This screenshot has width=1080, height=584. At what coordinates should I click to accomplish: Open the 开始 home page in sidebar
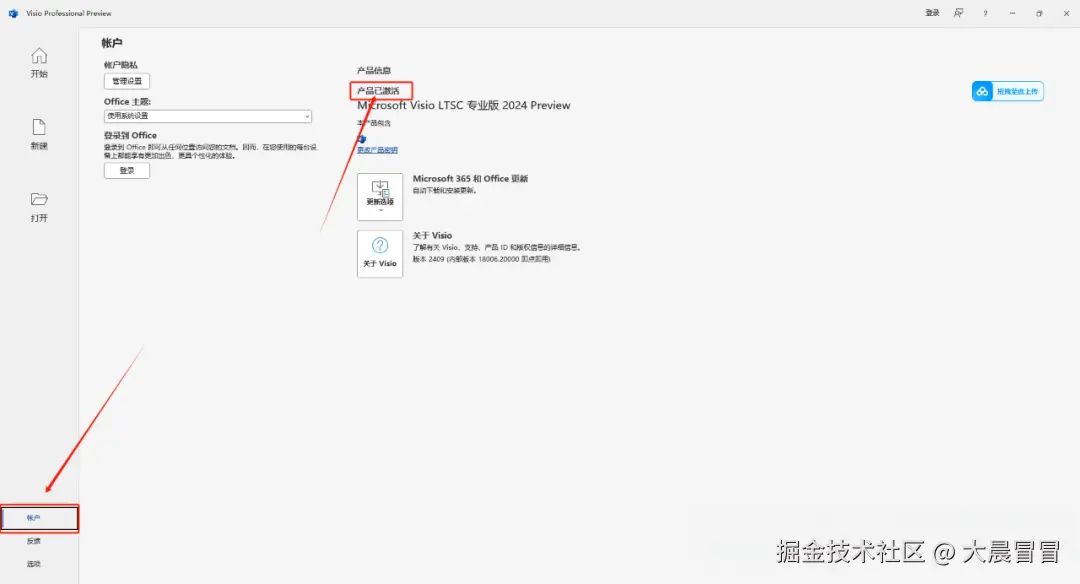39,63
